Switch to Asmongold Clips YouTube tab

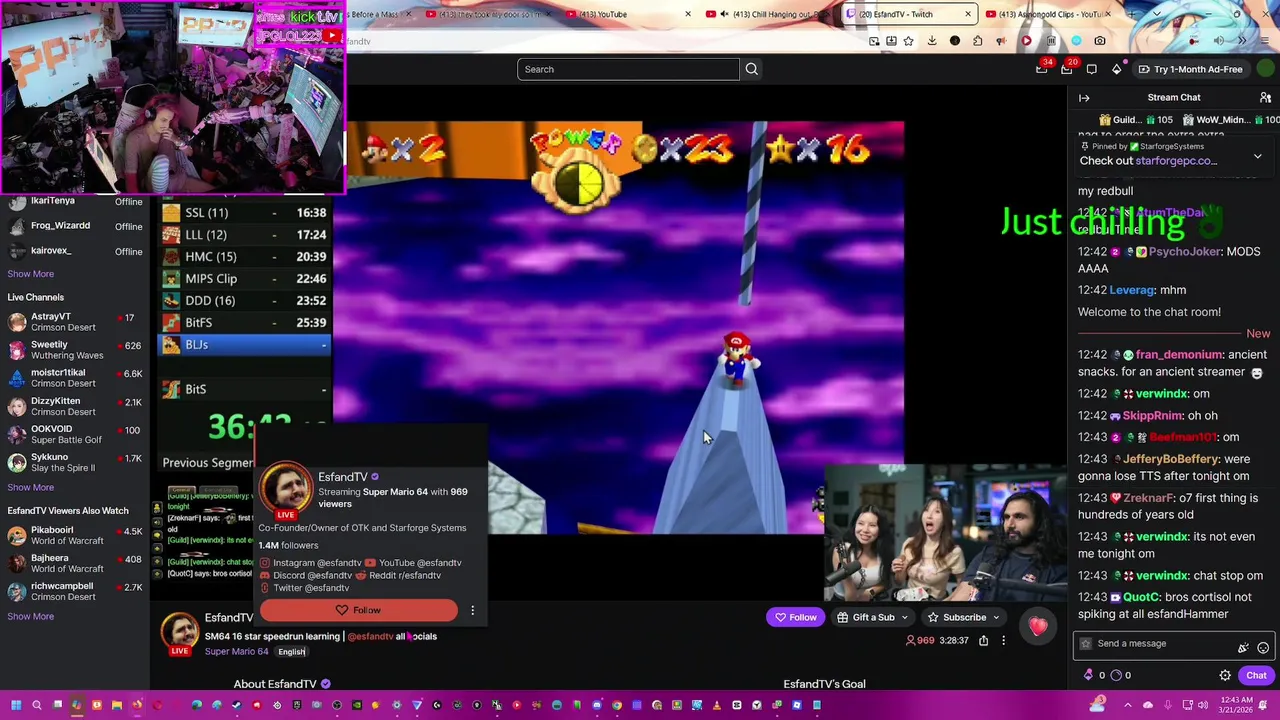tap(1046, 14)
